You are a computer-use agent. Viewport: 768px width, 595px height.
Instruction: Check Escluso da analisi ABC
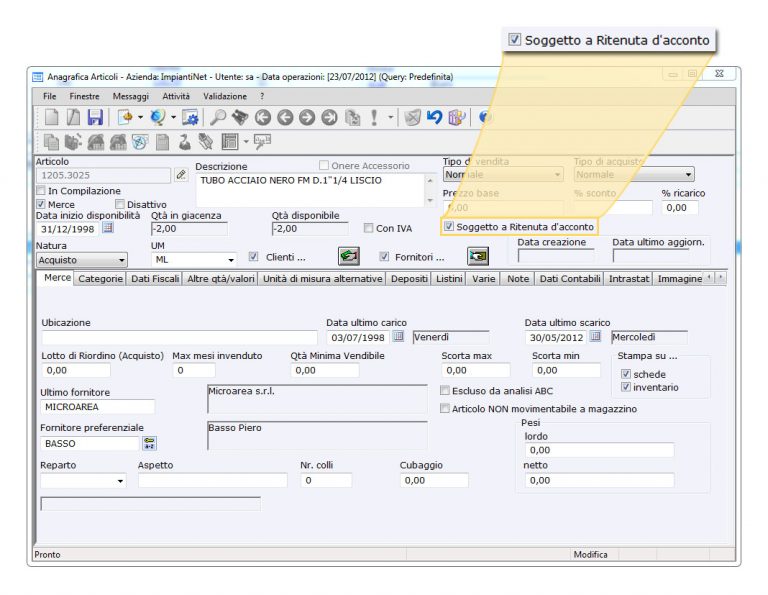tap(445, 391)
